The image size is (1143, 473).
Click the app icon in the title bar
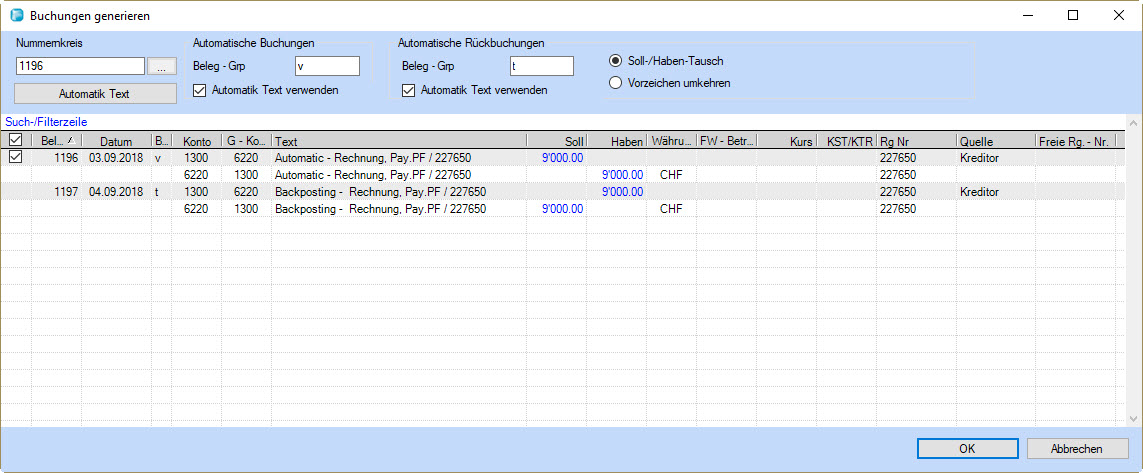(16, 16)
